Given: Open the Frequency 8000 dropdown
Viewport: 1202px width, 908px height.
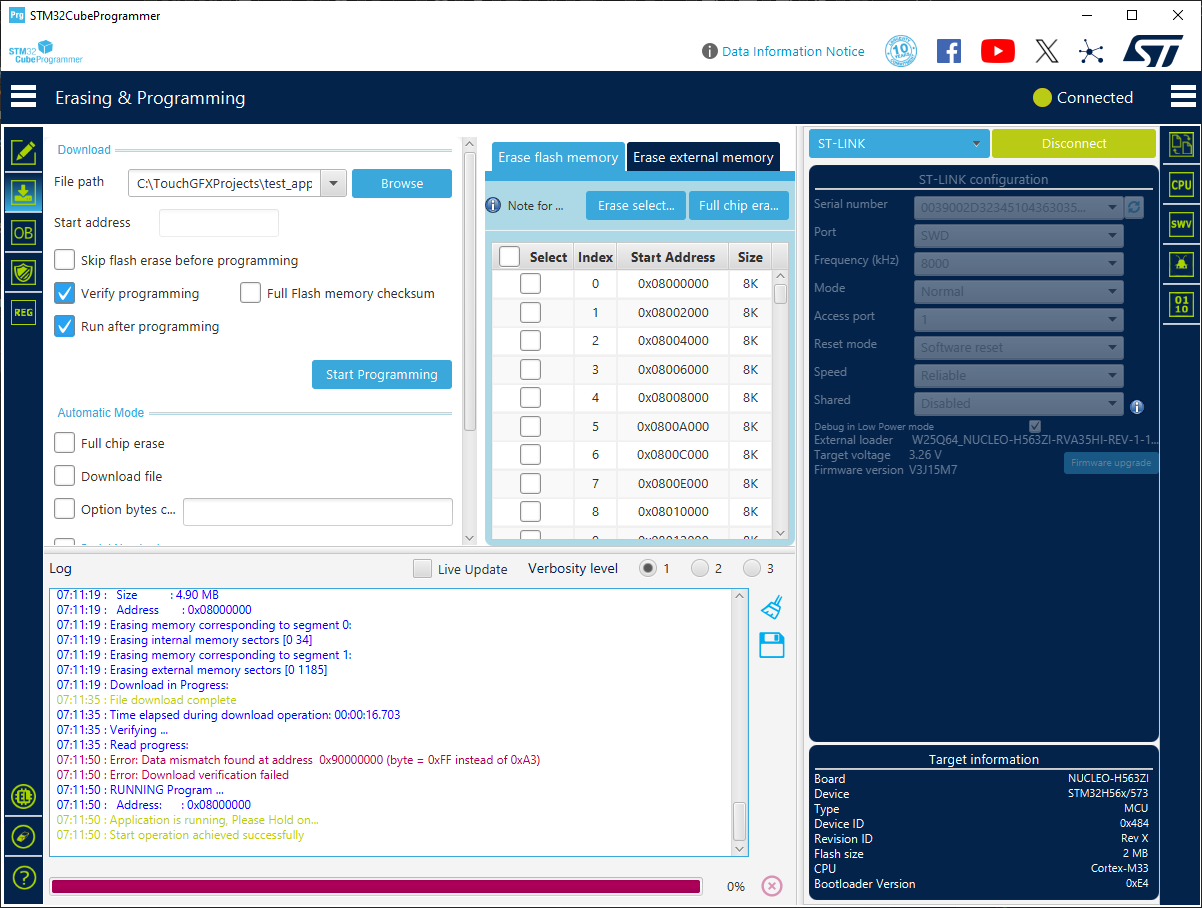Looking at the screenshot, I should [x=1018, y=263].
